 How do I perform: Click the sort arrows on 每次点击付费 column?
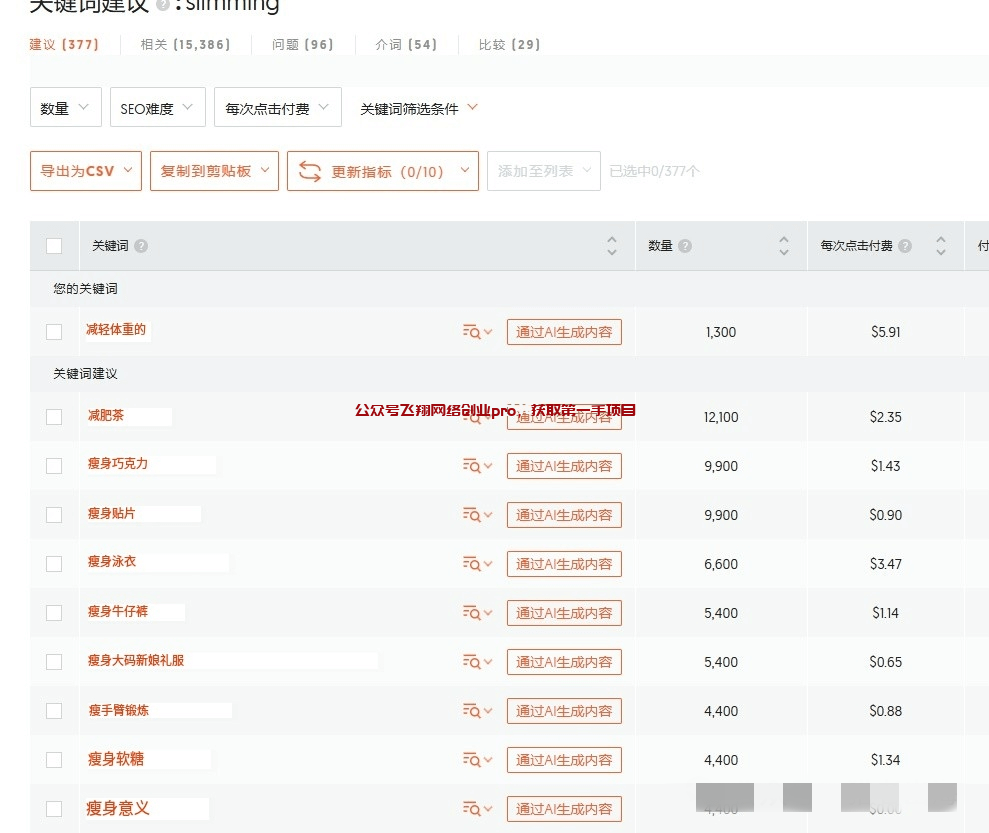(940, 245)
